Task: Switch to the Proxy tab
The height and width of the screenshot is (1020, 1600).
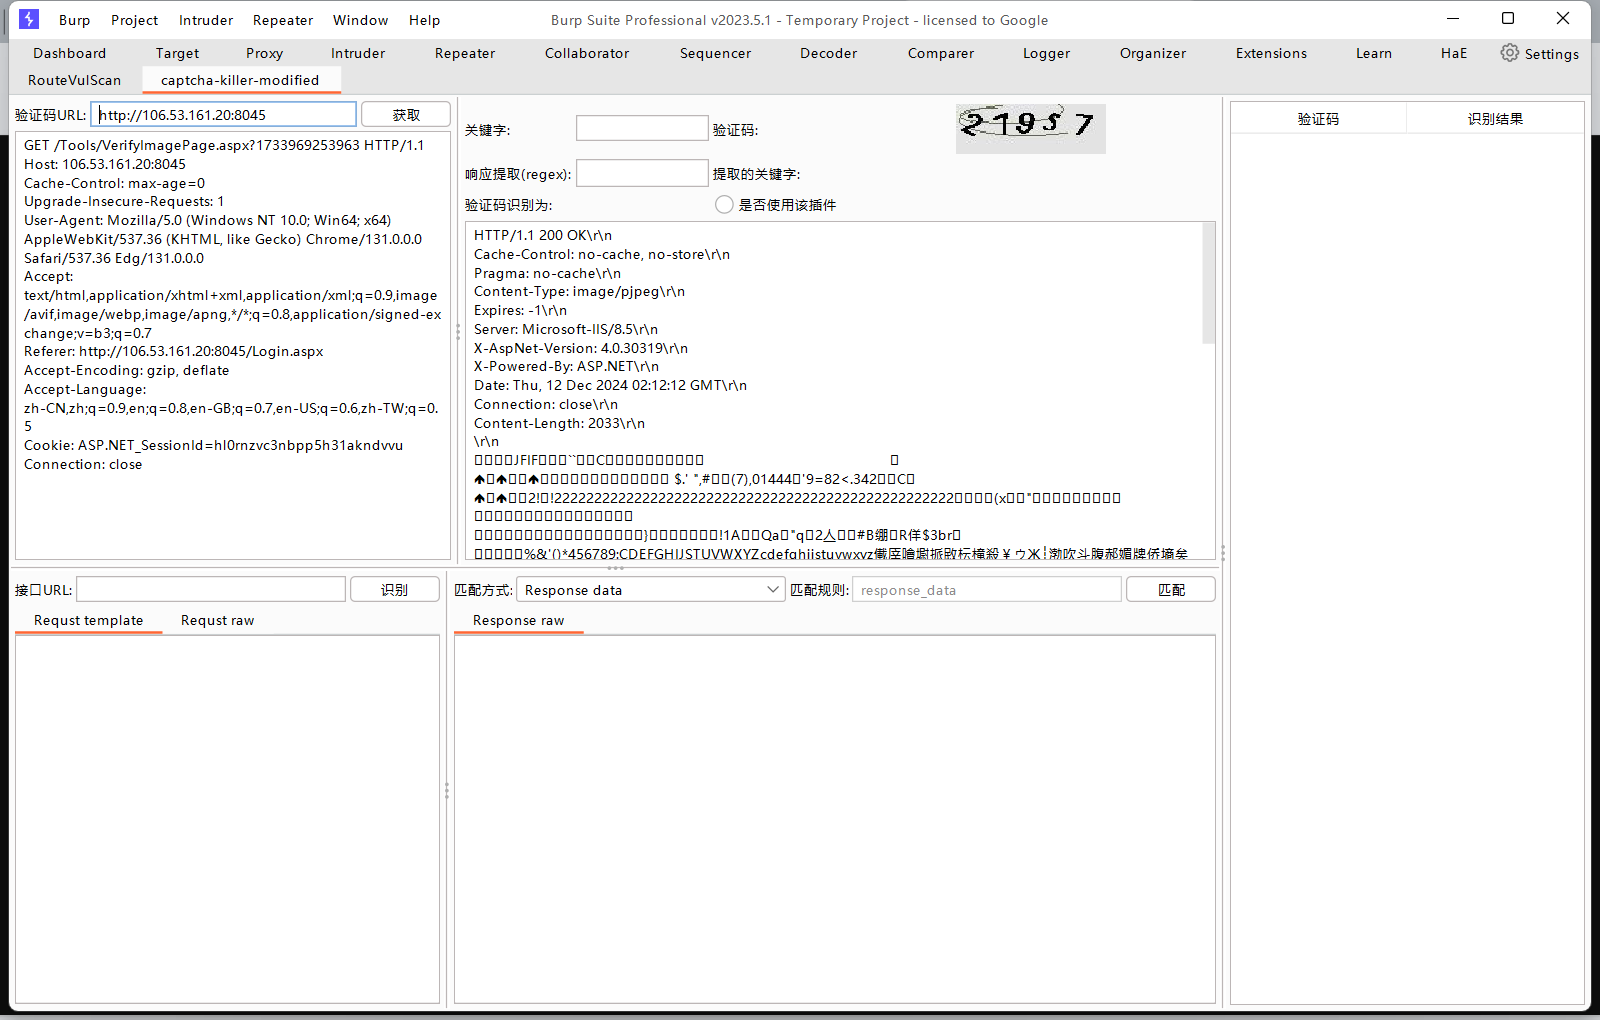Action: (264, 53)
